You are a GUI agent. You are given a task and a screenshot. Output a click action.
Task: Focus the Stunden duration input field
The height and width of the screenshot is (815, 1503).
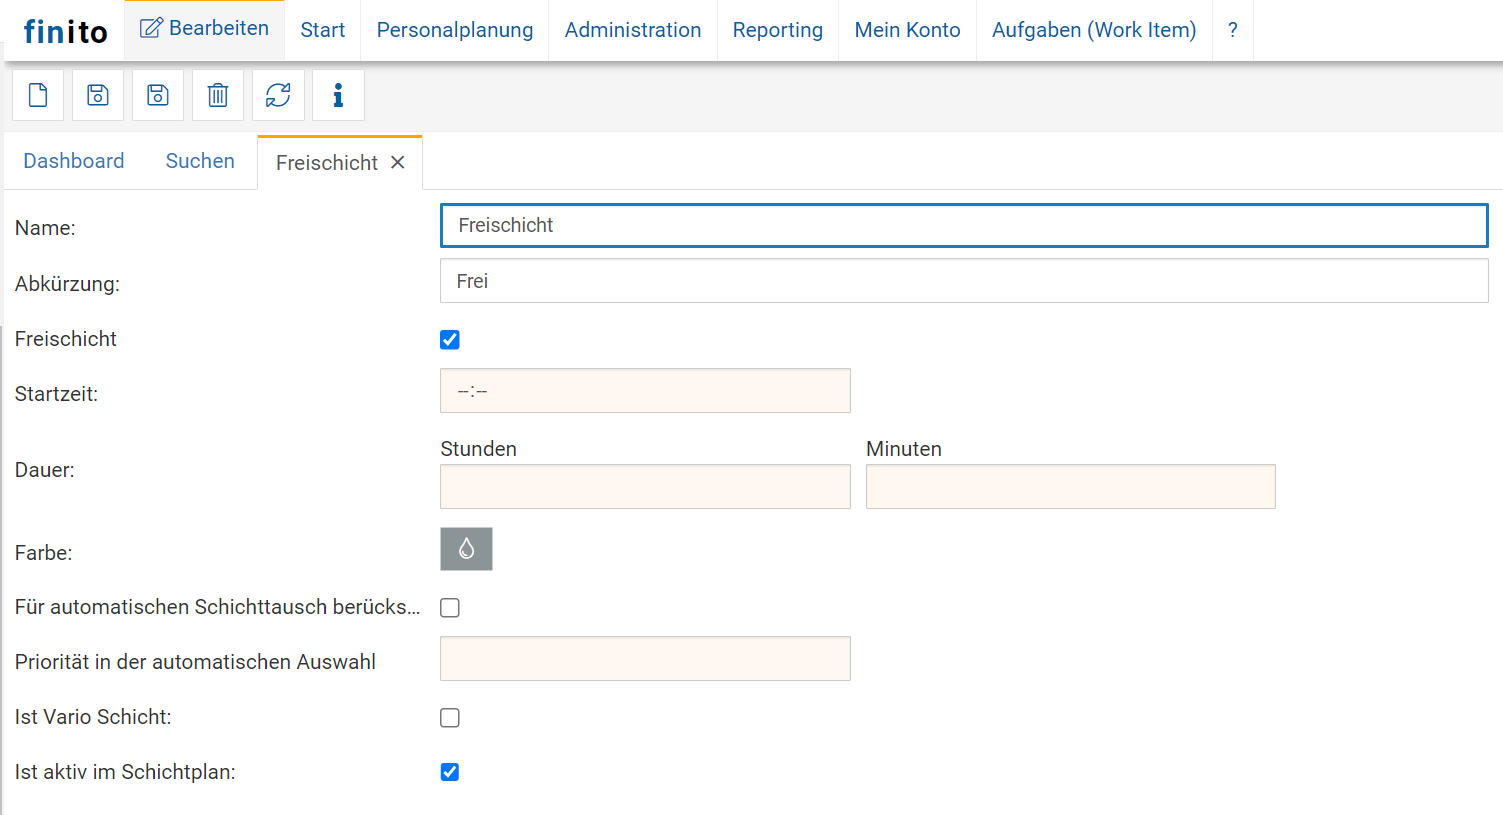pyautogui.click(x=645, y=487)
